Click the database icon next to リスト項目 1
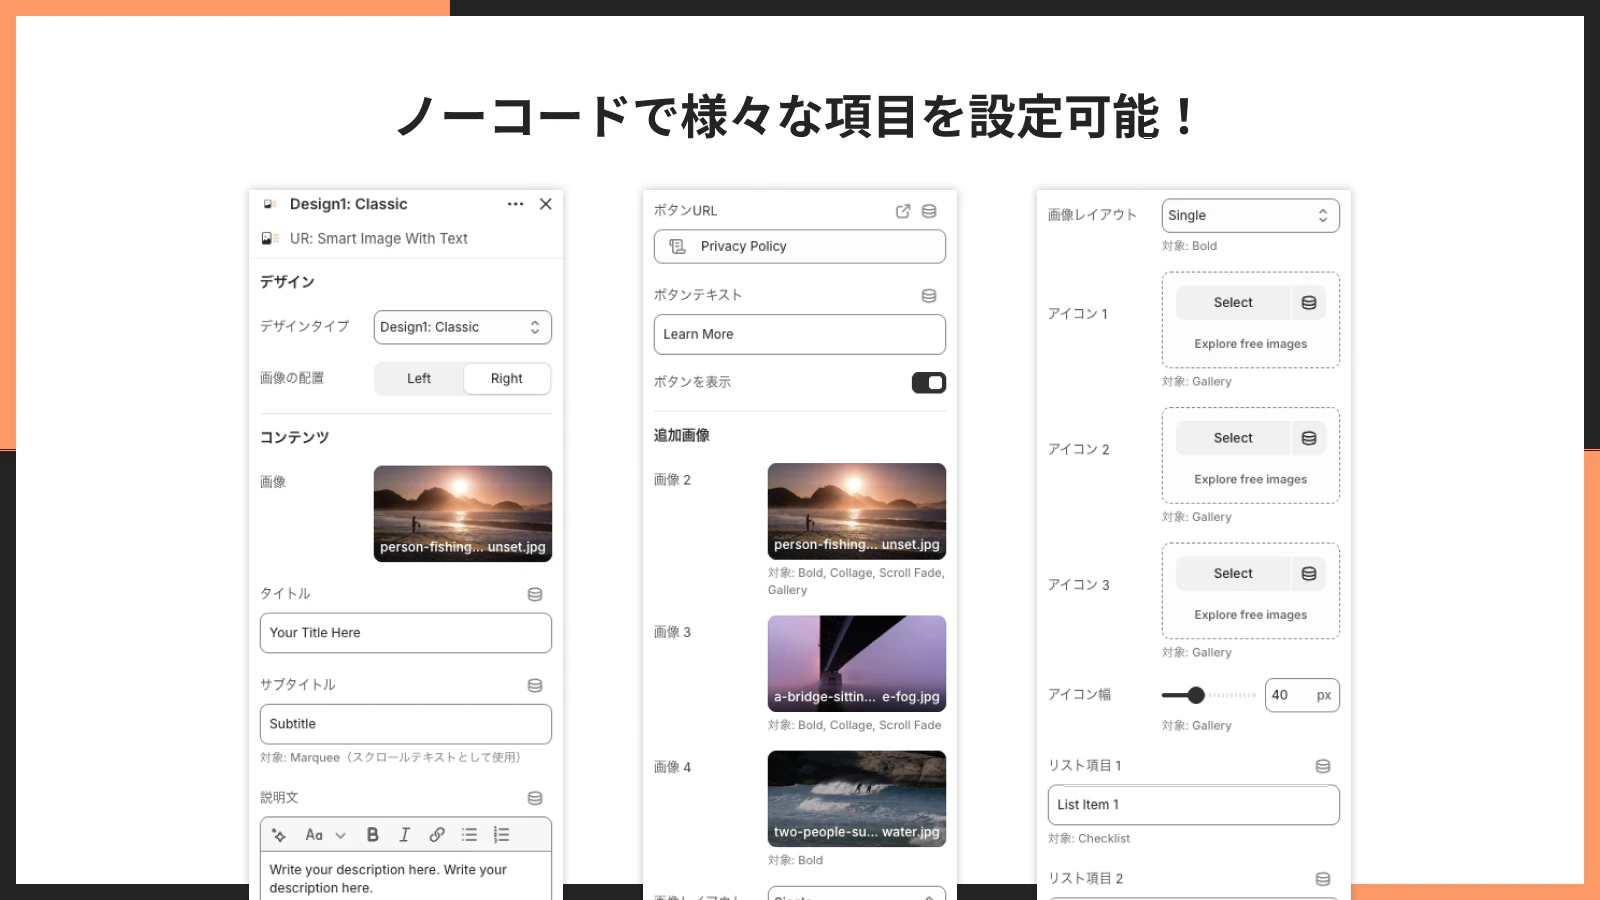The height and width of the screenshot is (900, 1600). pos(1323,766)
